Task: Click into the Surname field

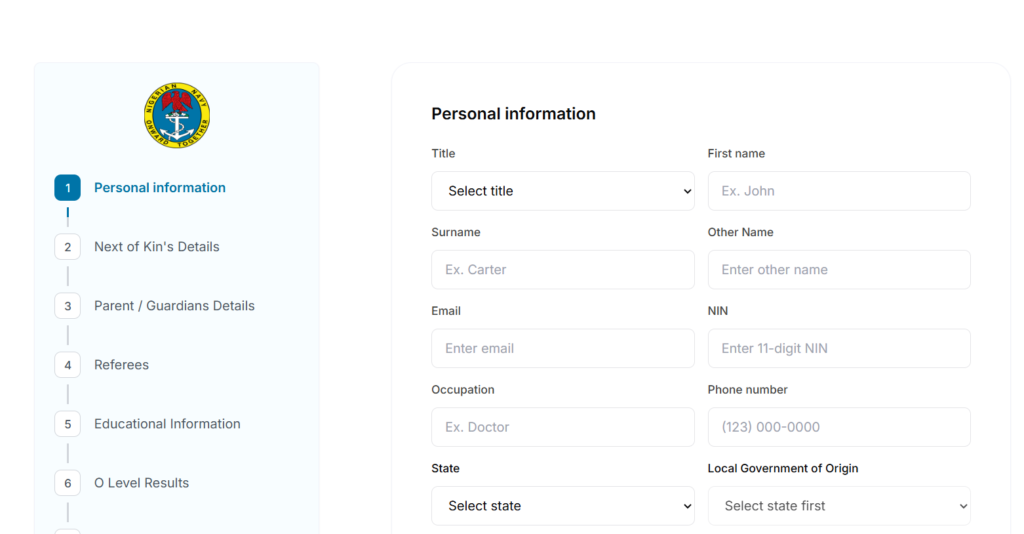Action: coord(563,270)
